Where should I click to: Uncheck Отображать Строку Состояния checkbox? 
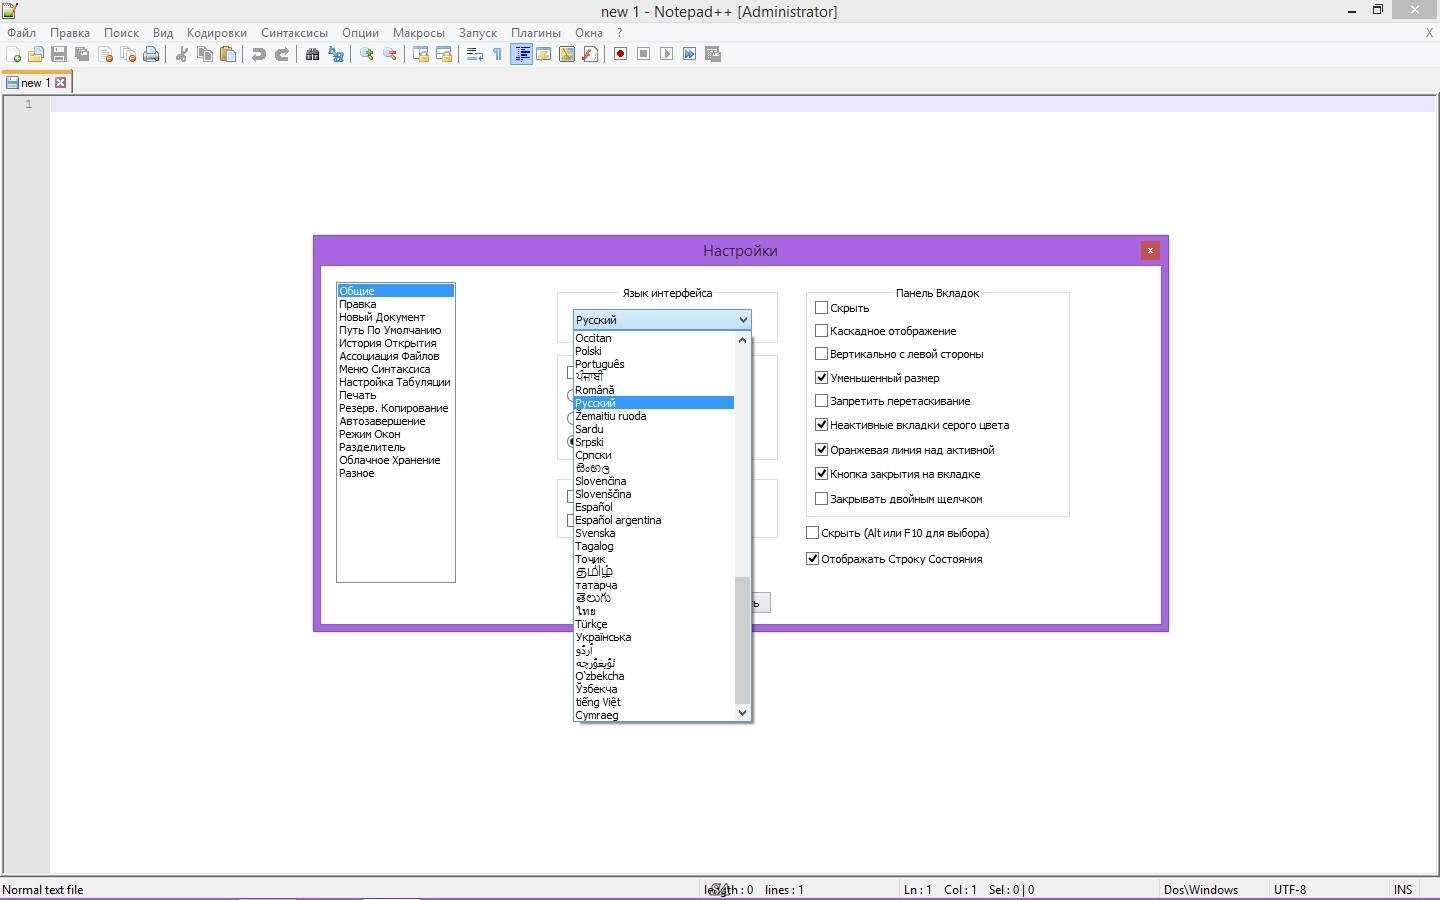pos(813,559)
